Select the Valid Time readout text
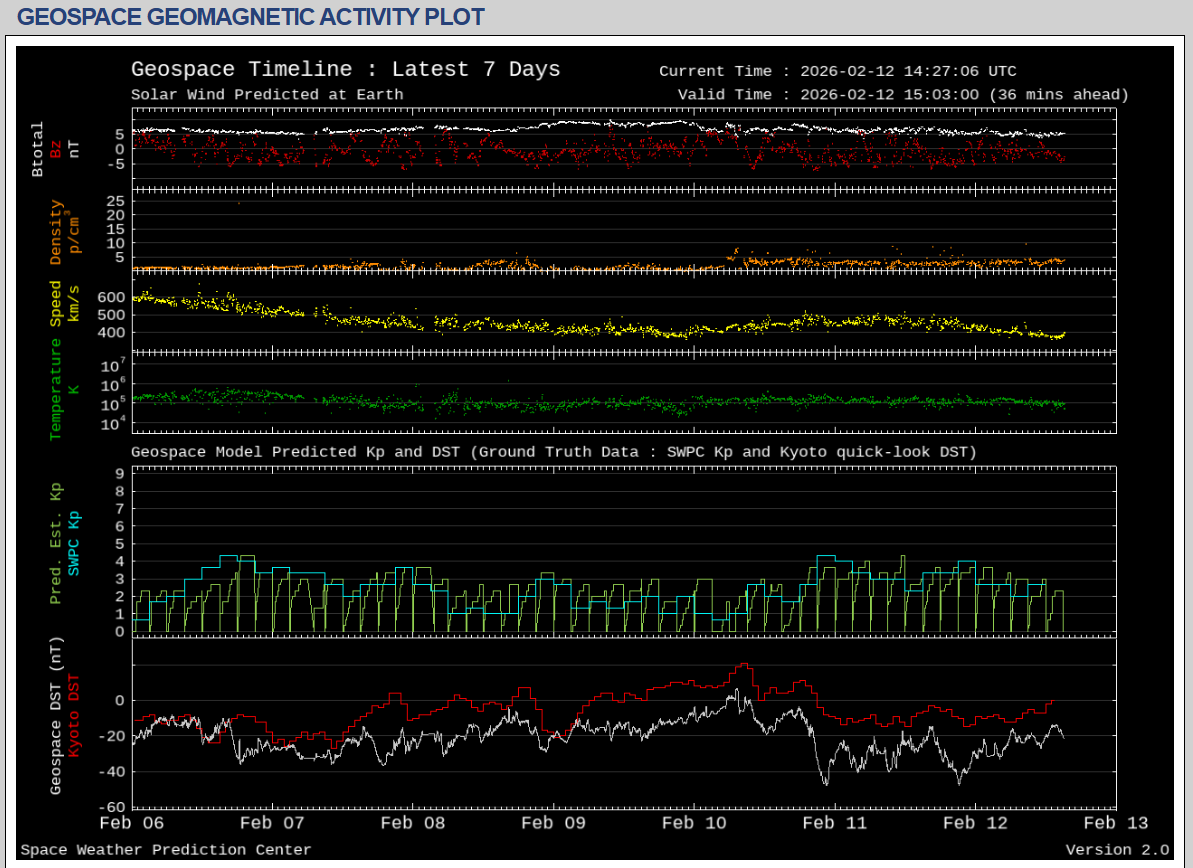 [902, 95]
